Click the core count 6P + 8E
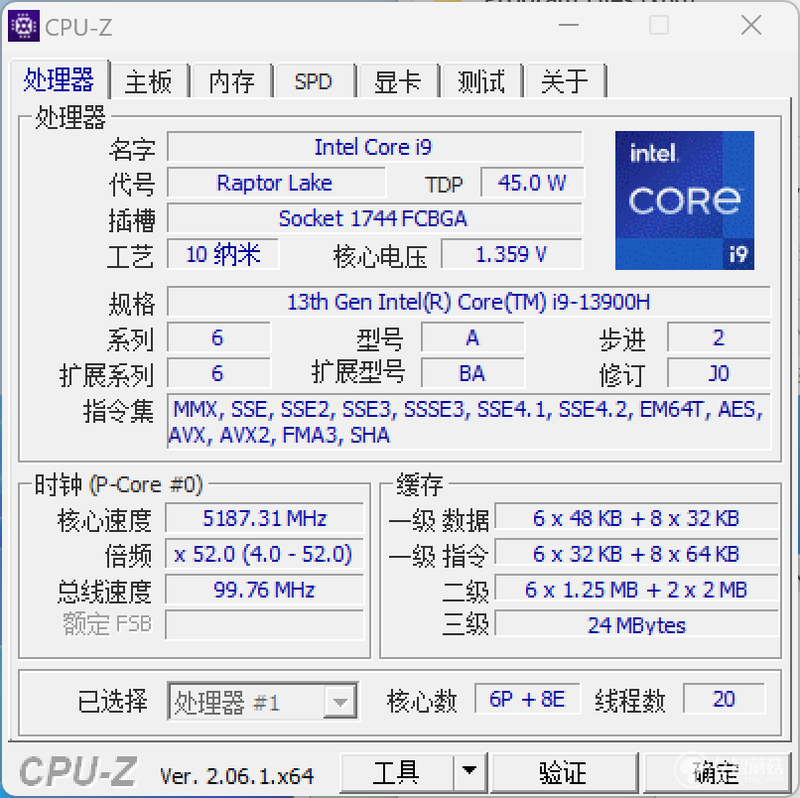Image resolution: width=800 pixels, height=798 pixels. coord(527,699)
